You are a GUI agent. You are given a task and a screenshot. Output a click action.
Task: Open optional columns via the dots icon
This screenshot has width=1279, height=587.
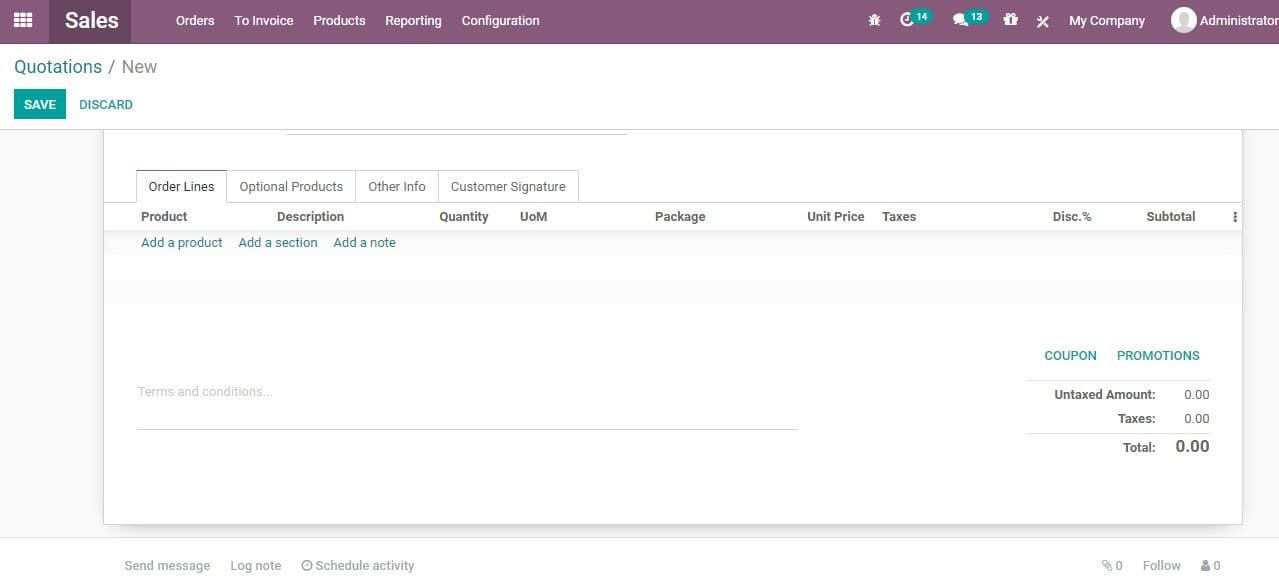1234,216
